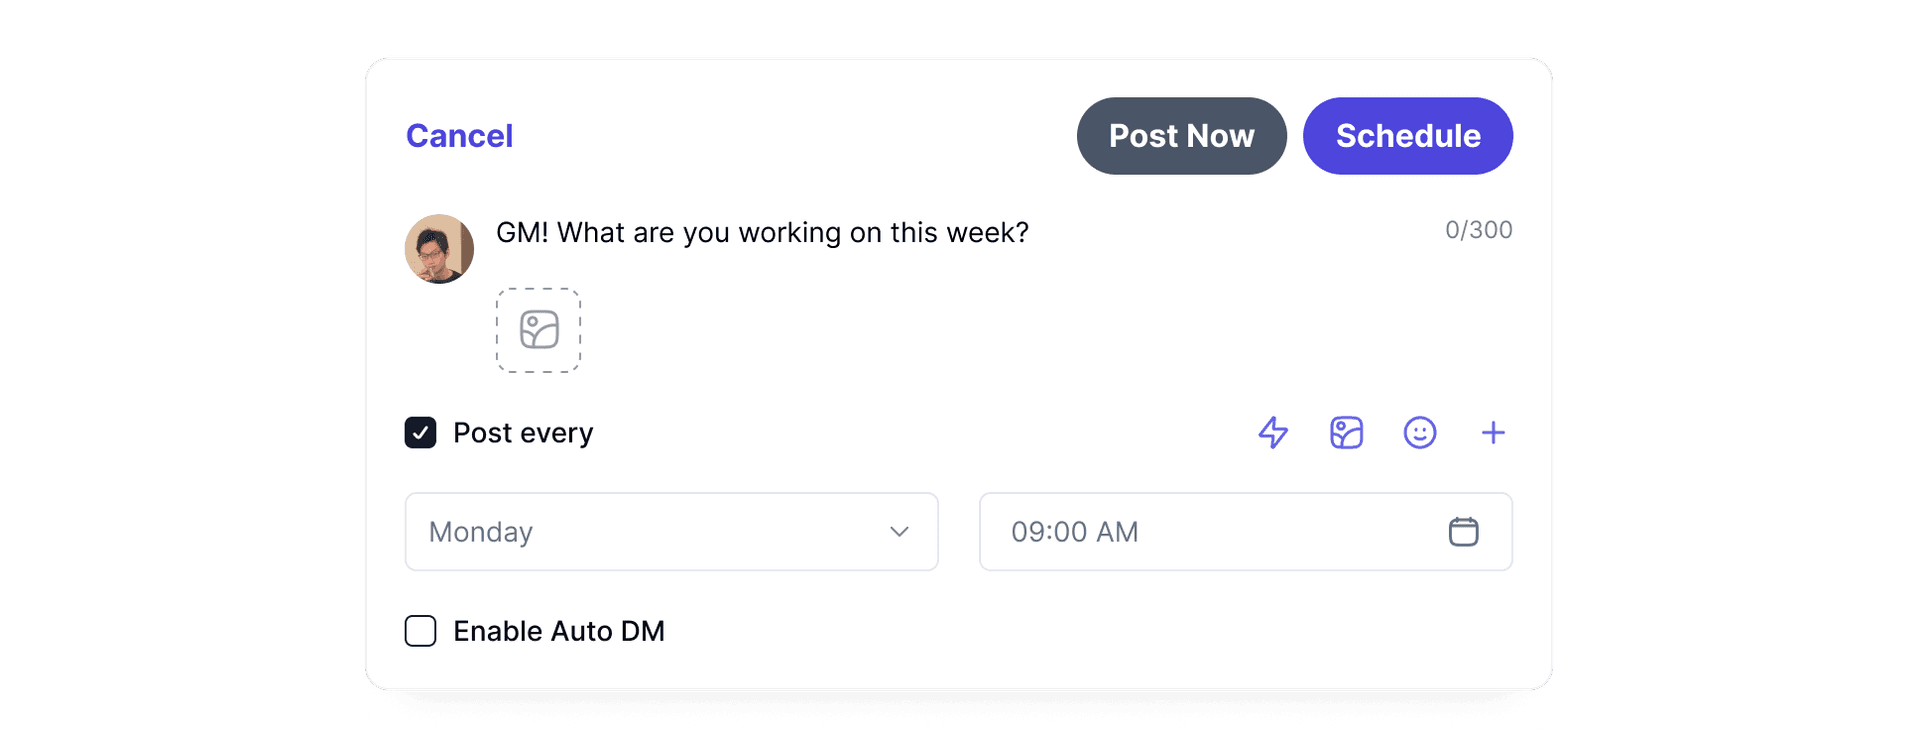Cancel the post composer
Viewport: 1920px width, 746px height.
(x=459, y=135)
